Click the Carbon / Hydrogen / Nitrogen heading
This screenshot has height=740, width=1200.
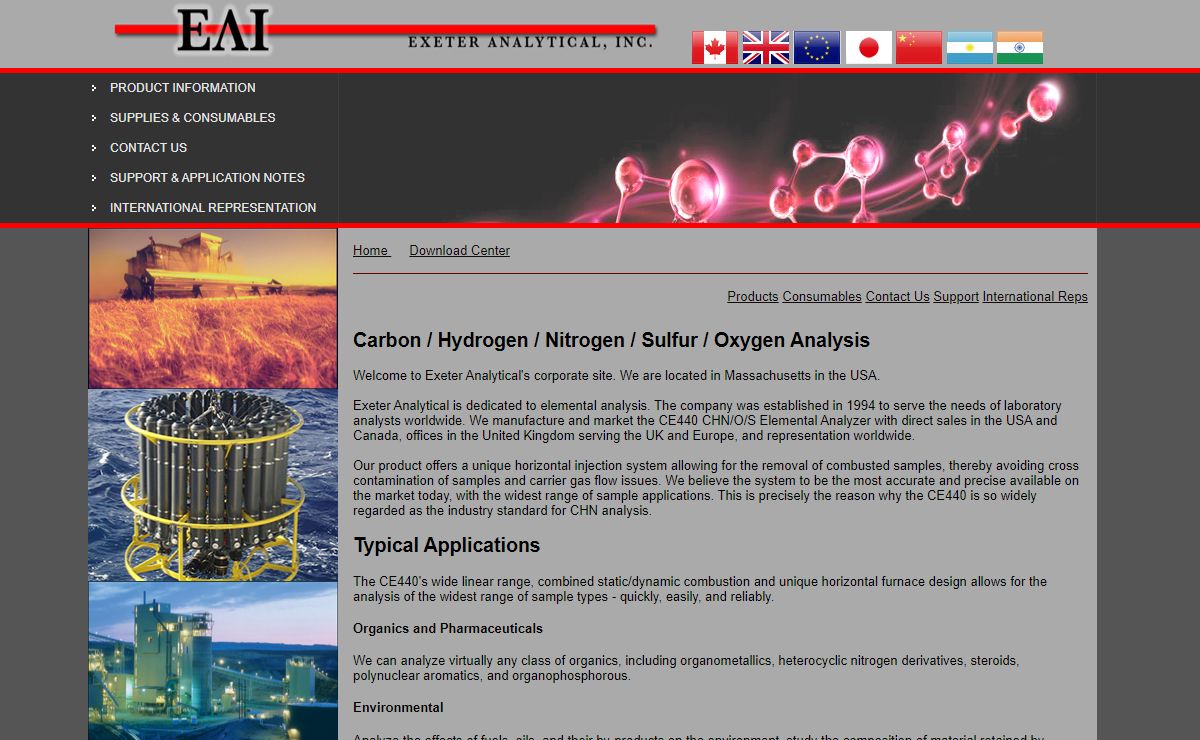pos(611,340)
